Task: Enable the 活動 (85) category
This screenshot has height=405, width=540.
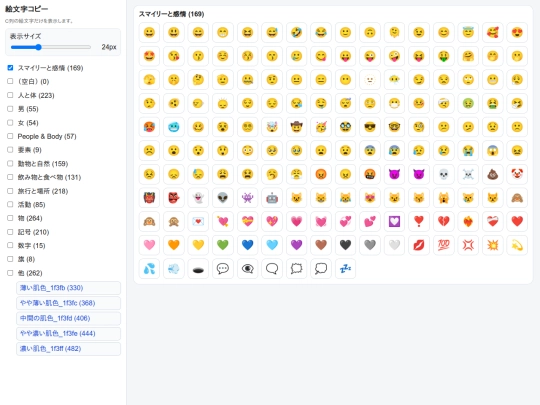Action: (x=10, y=204)
